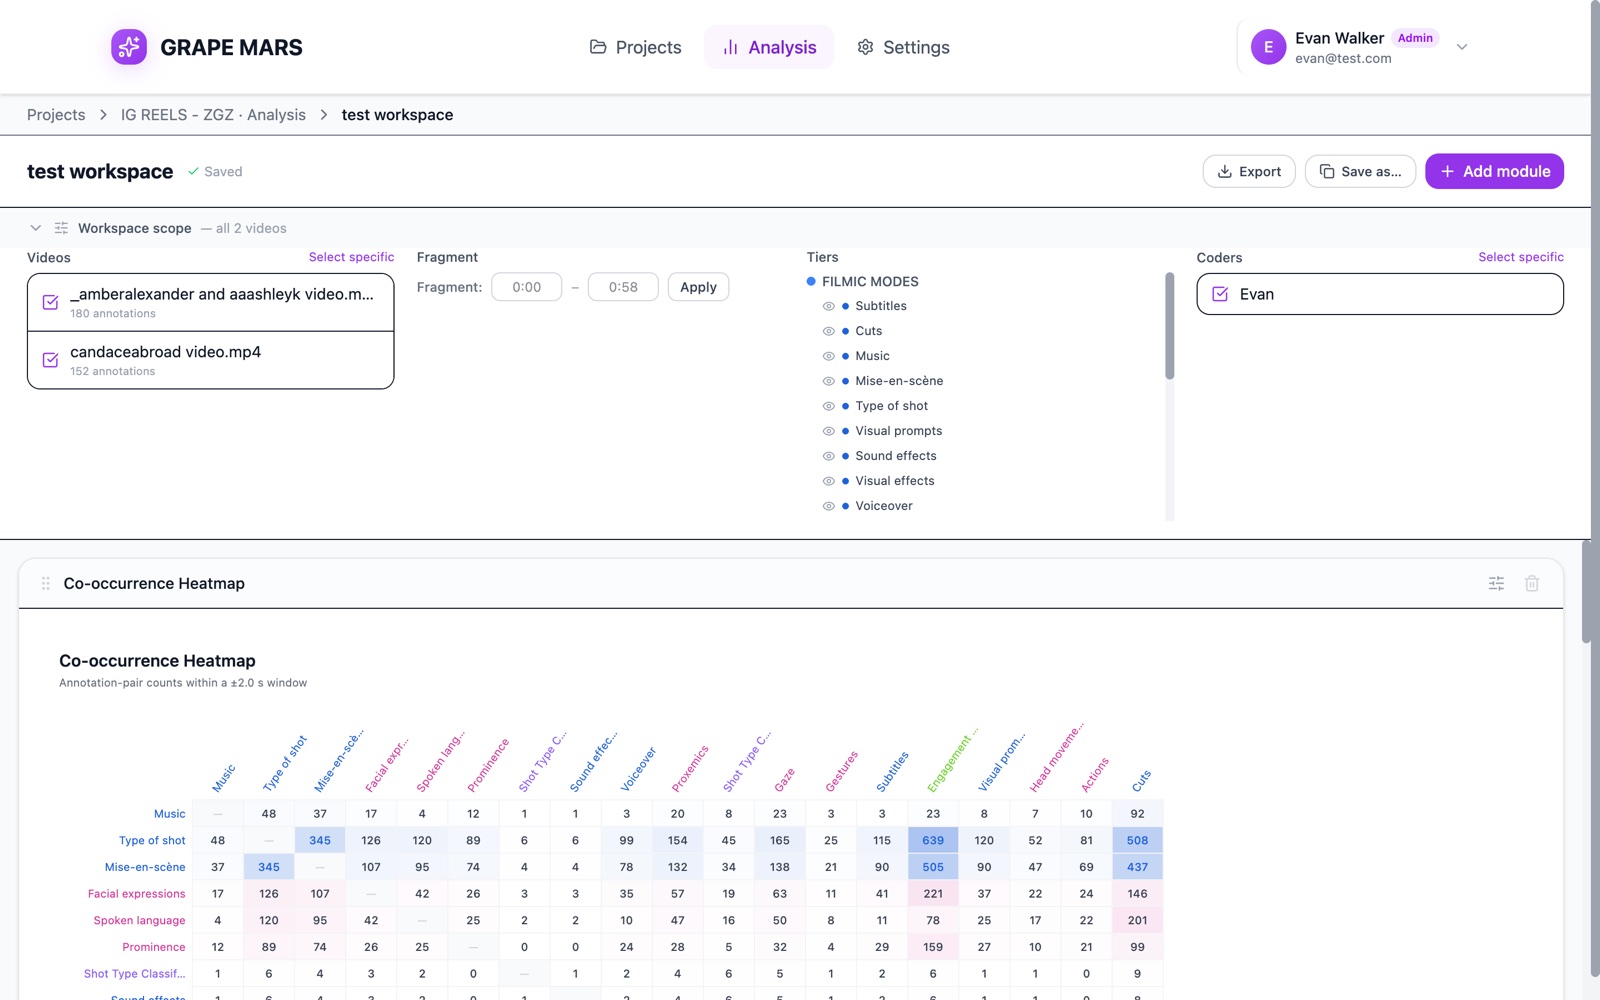Screen dimensions: 1600x1000
Task: Click Select specific link for Coders
Action: (1521, 257)
